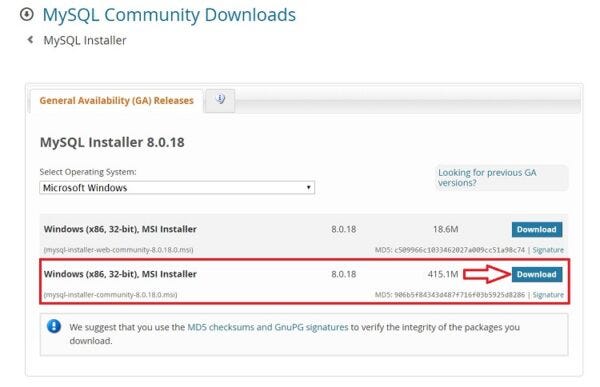Viewport: 600px width, 387px height.
Task: Click the blue info icon in suggestion box
Action: click(54, 327)
